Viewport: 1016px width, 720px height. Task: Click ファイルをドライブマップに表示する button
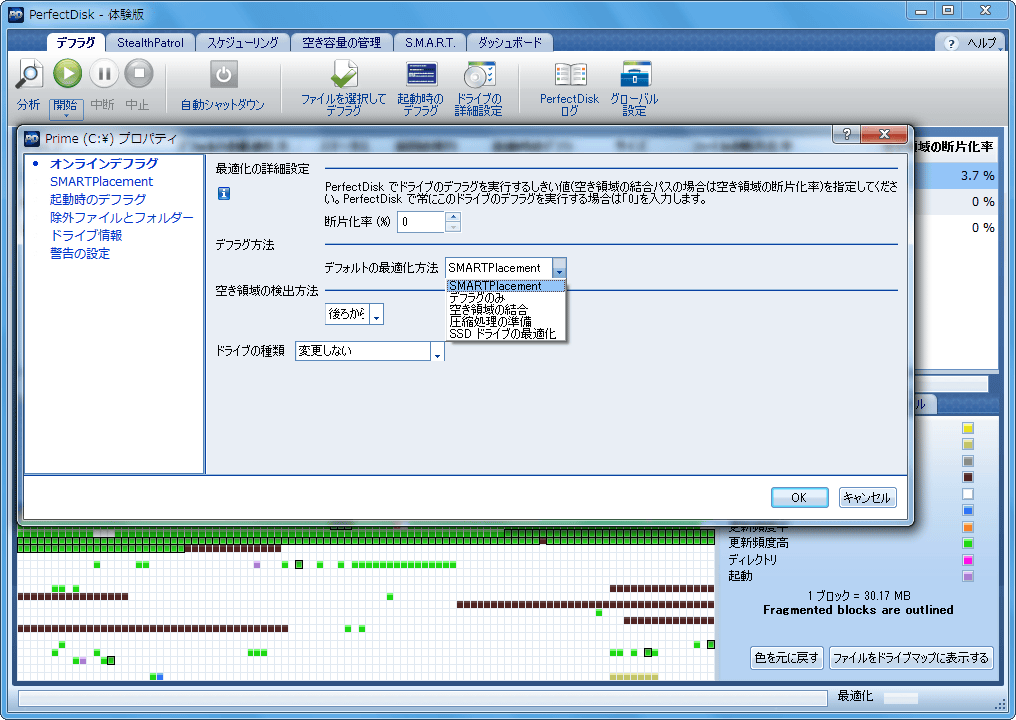click(x=911, y=658)
